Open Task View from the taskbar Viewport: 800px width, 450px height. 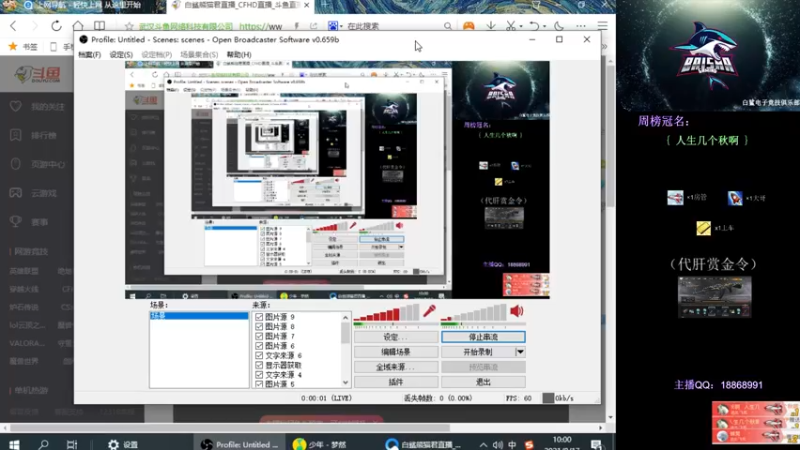[x=72, y=444]
